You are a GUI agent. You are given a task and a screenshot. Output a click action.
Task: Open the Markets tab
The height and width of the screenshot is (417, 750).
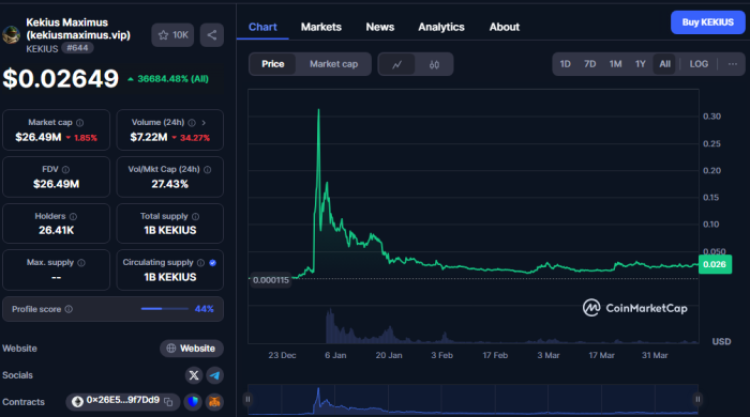coord(321,27)
